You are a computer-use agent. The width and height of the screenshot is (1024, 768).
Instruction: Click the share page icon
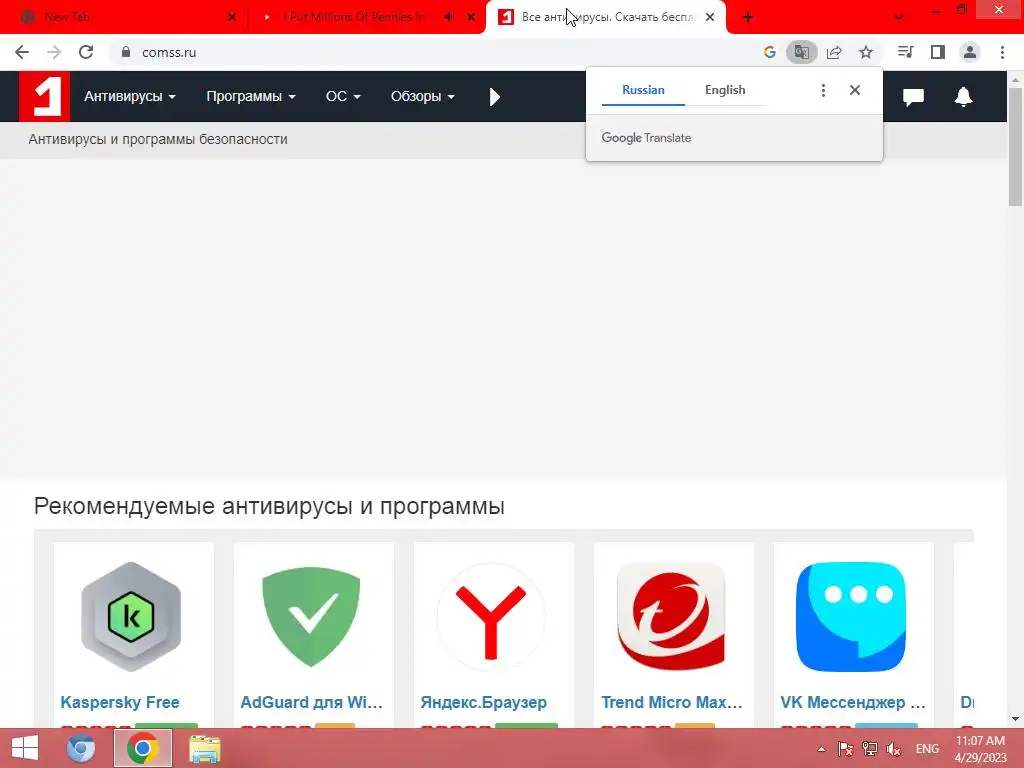tap(834, 52)
